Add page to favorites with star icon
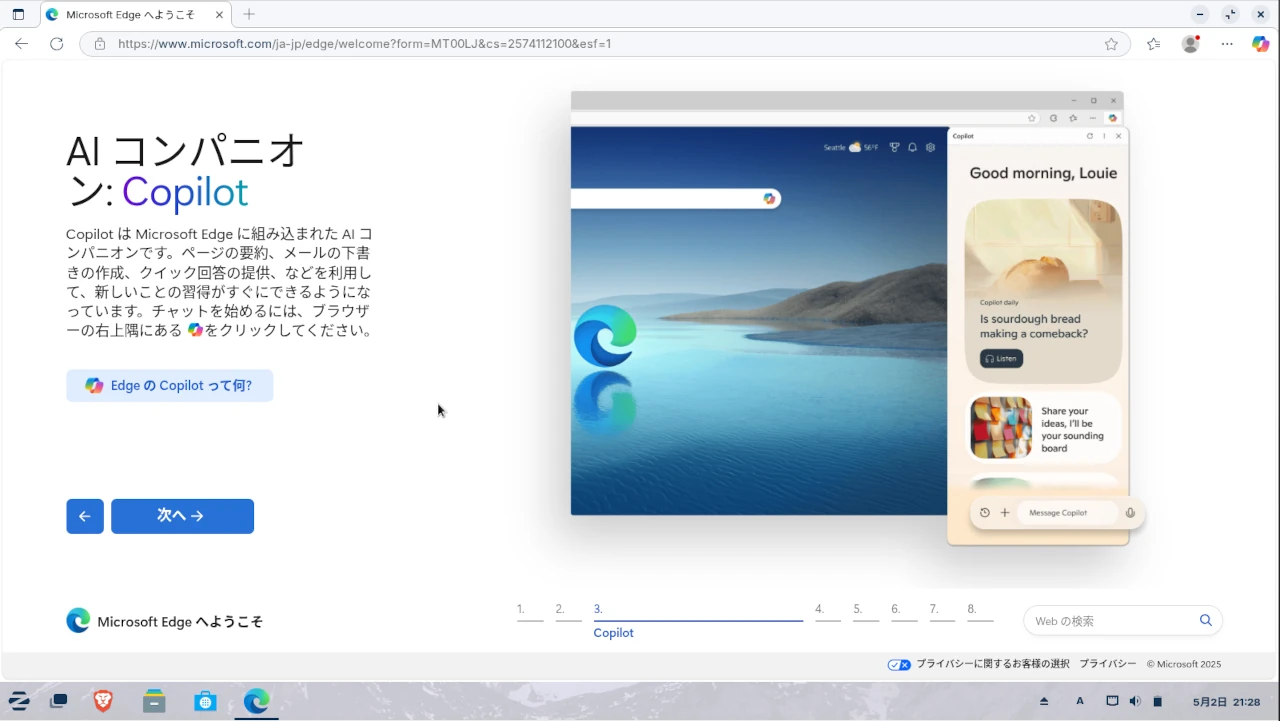Image resolution: width=1280 pixels, height=721 pixels. coord(1111,44)
